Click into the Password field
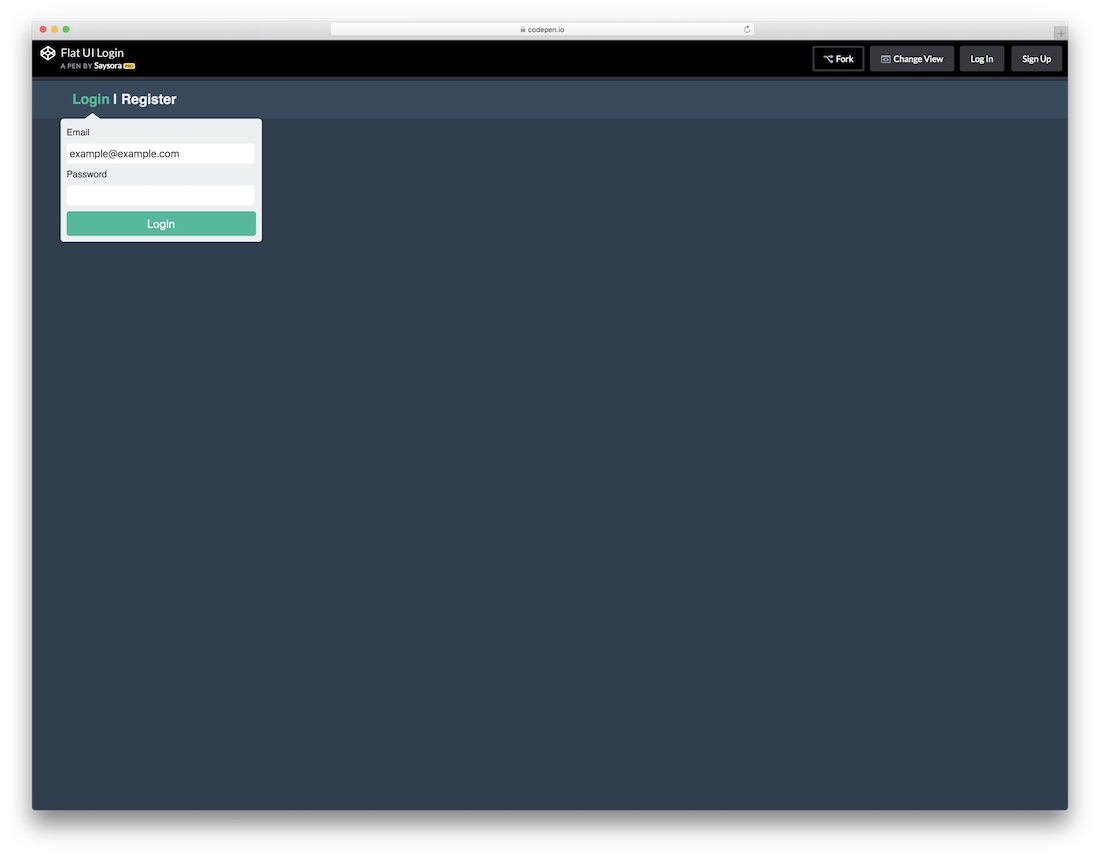 click(x=160, y=196)
